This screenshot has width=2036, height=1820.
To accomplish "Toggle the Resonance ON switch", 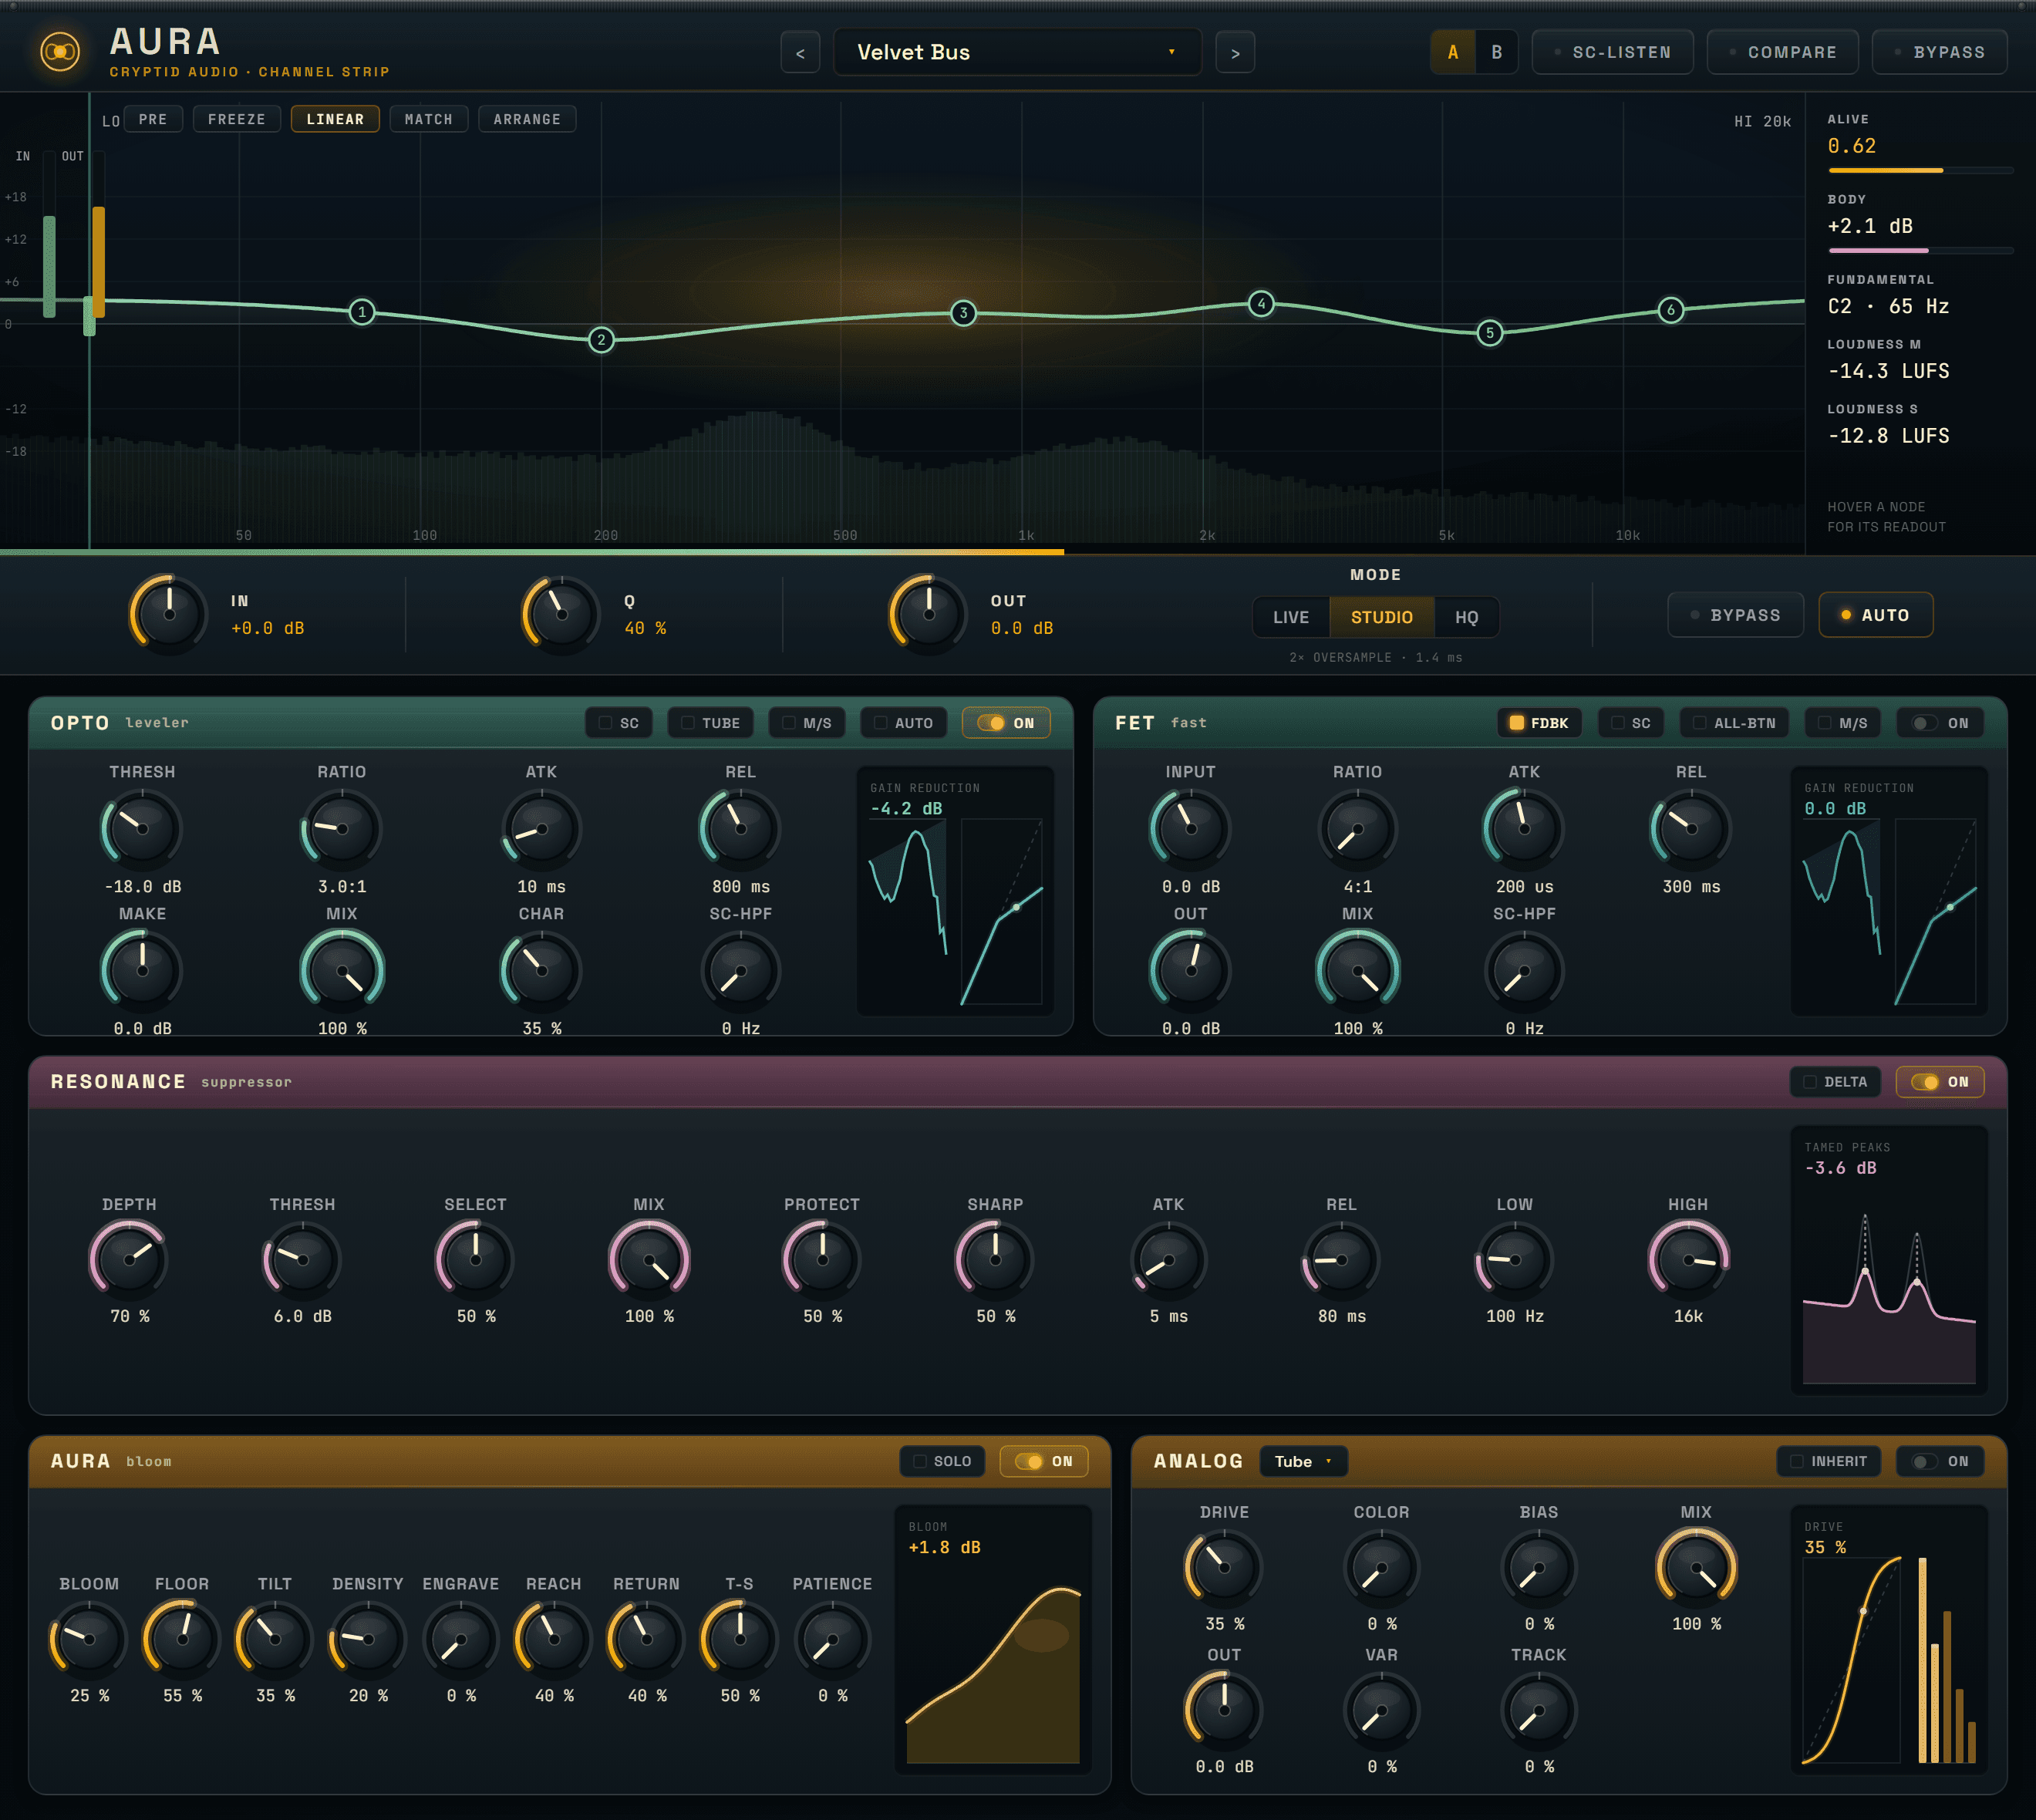I will (1940, 1082).
